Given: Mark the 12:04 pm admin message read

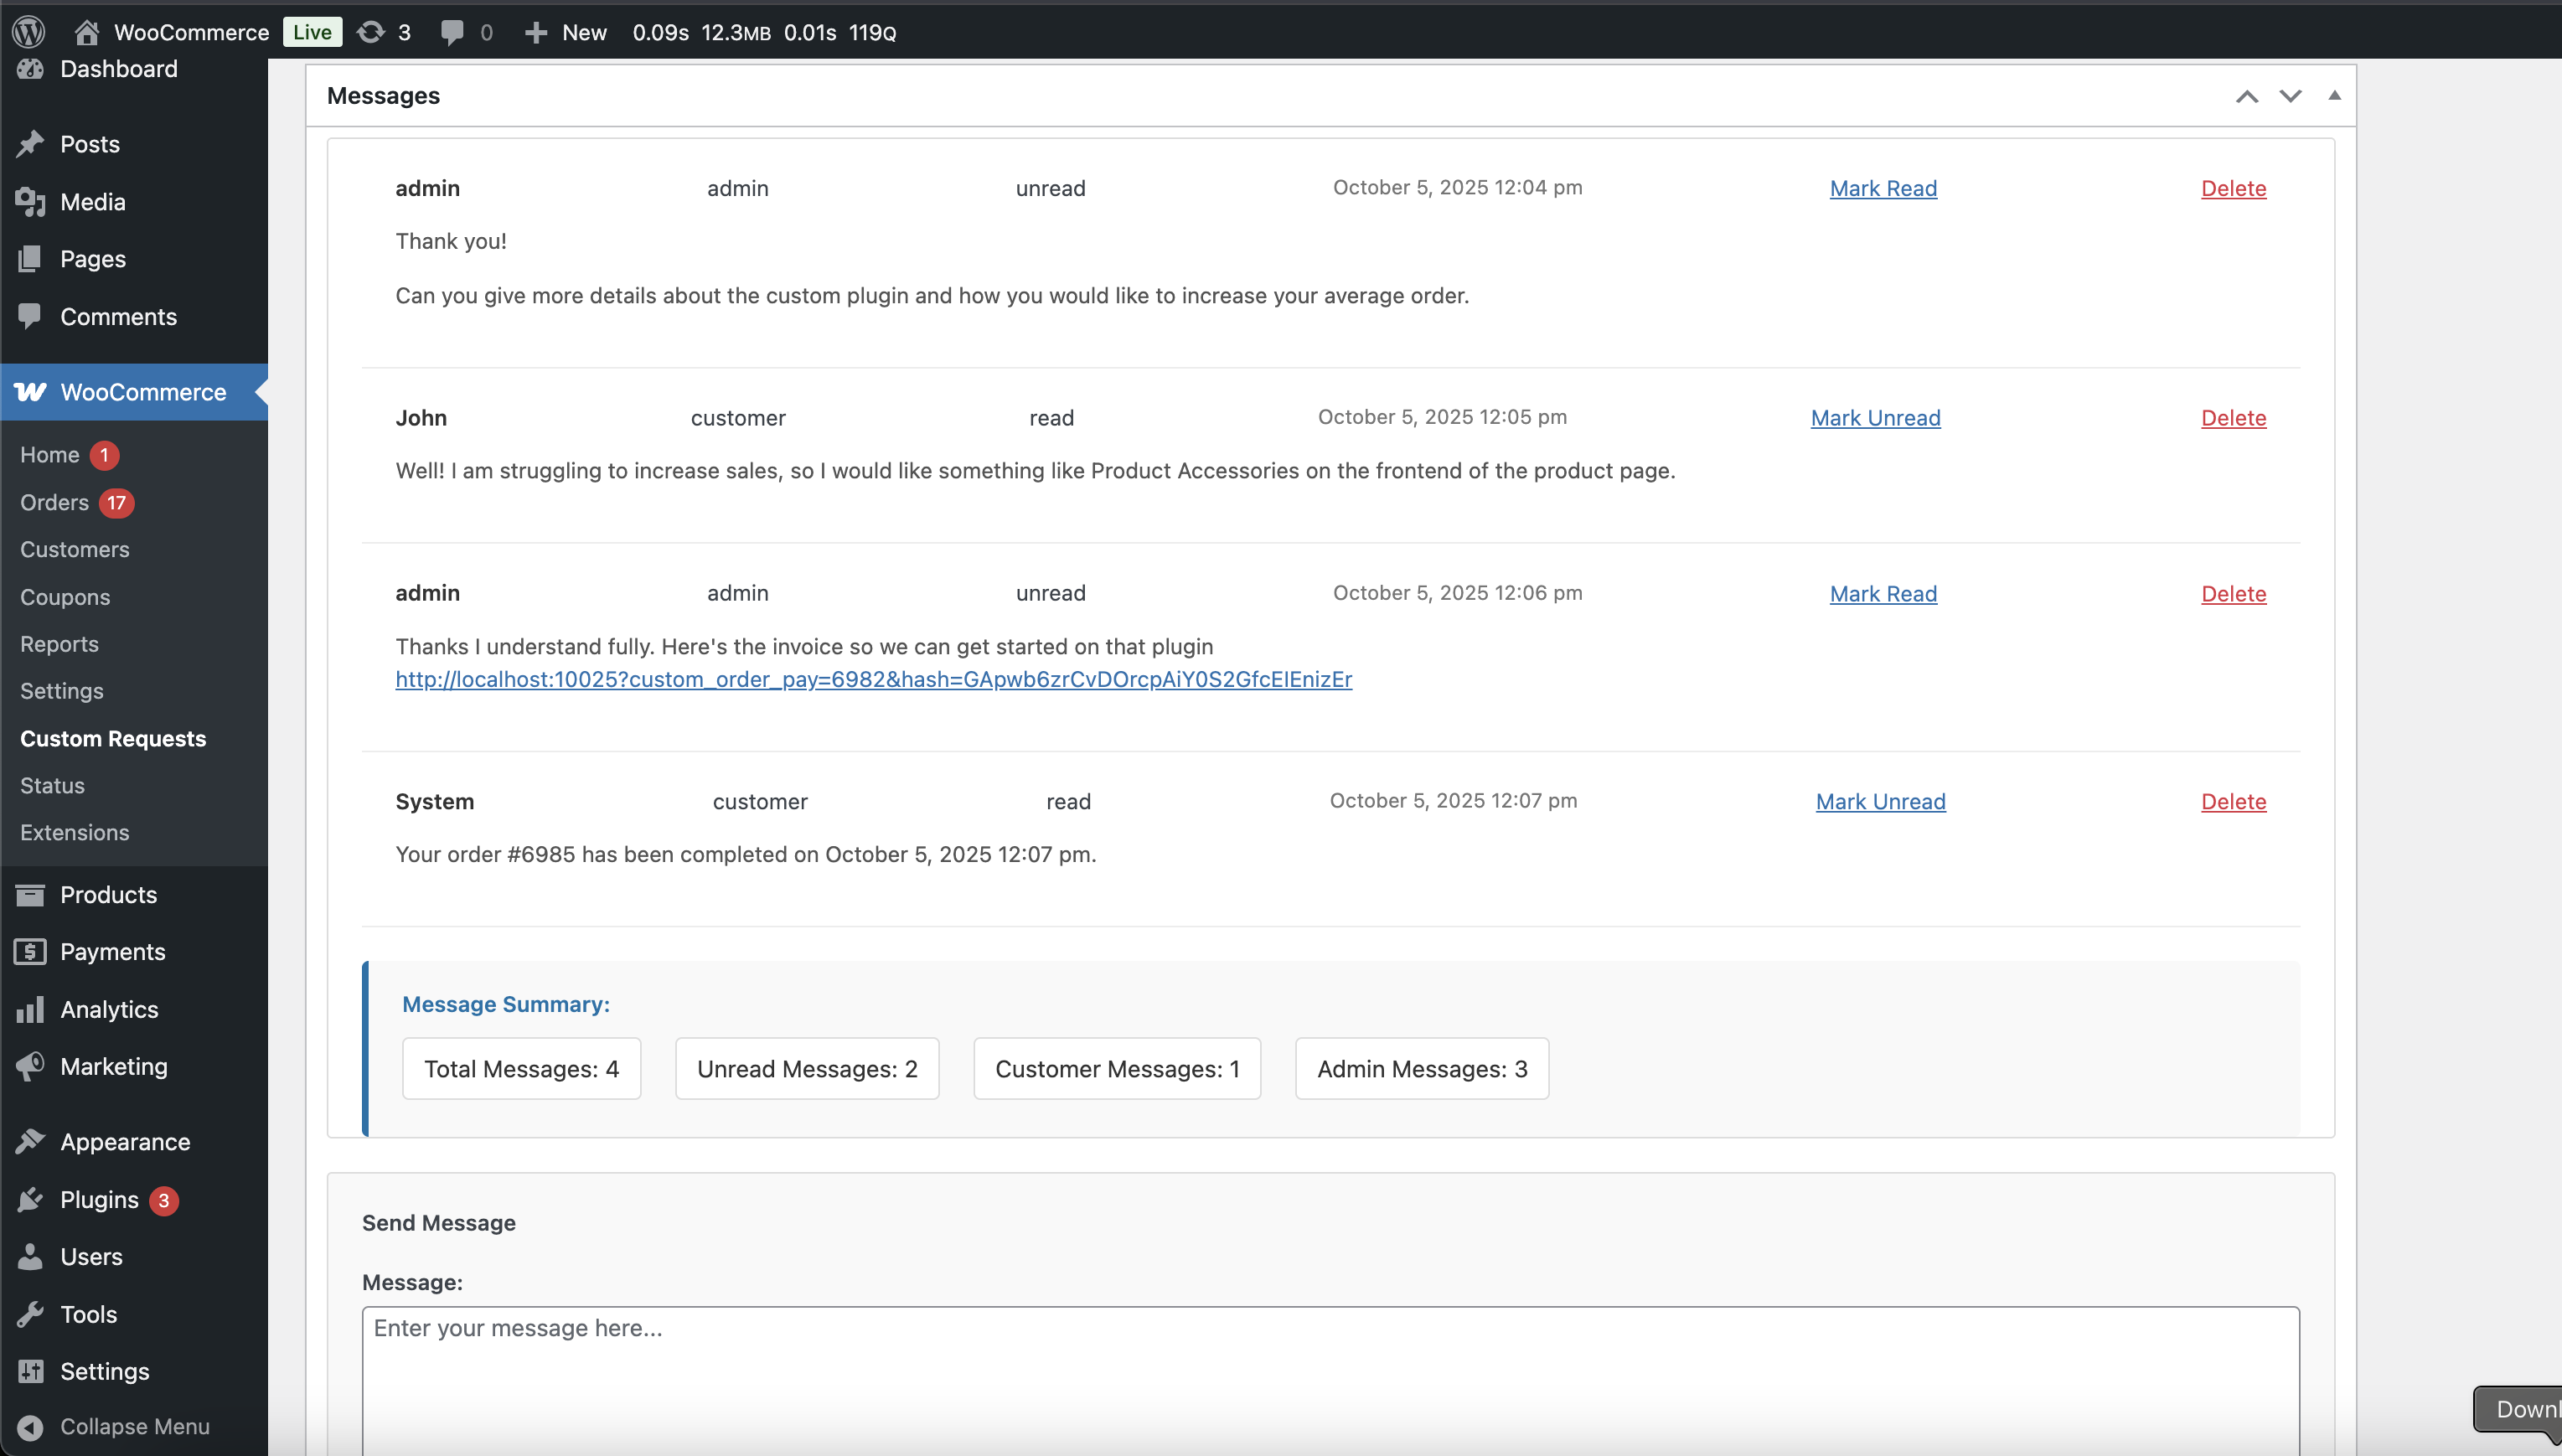Looking at the screenshot, I should click(1883, 188).
